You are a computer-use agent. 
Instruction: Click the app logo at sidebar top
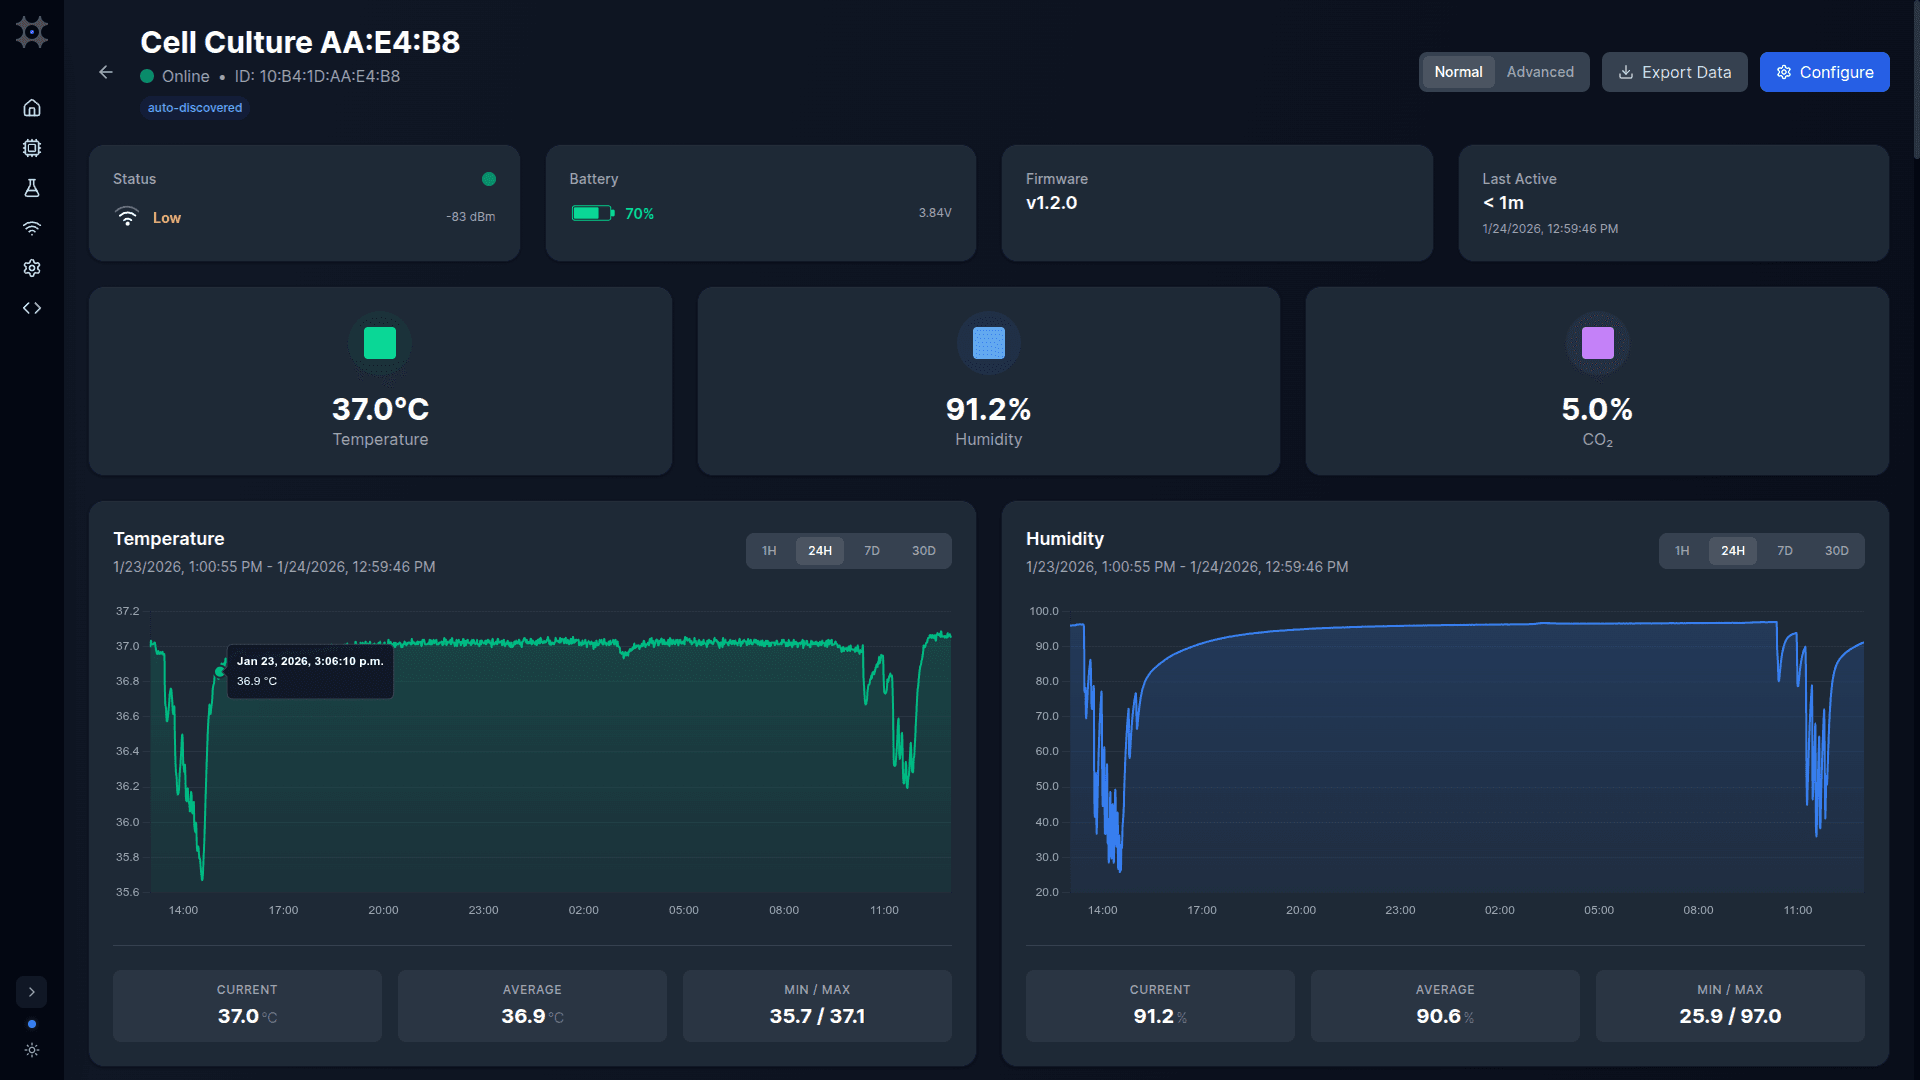pos(32,32)
